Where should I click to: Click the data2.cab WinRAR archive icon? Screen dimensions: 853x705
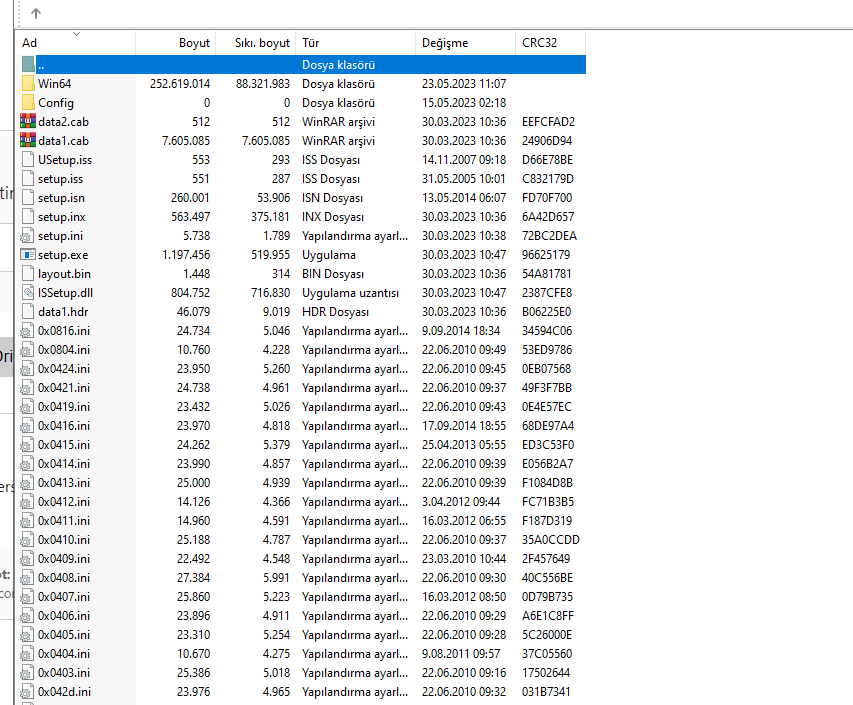(28, 121)
